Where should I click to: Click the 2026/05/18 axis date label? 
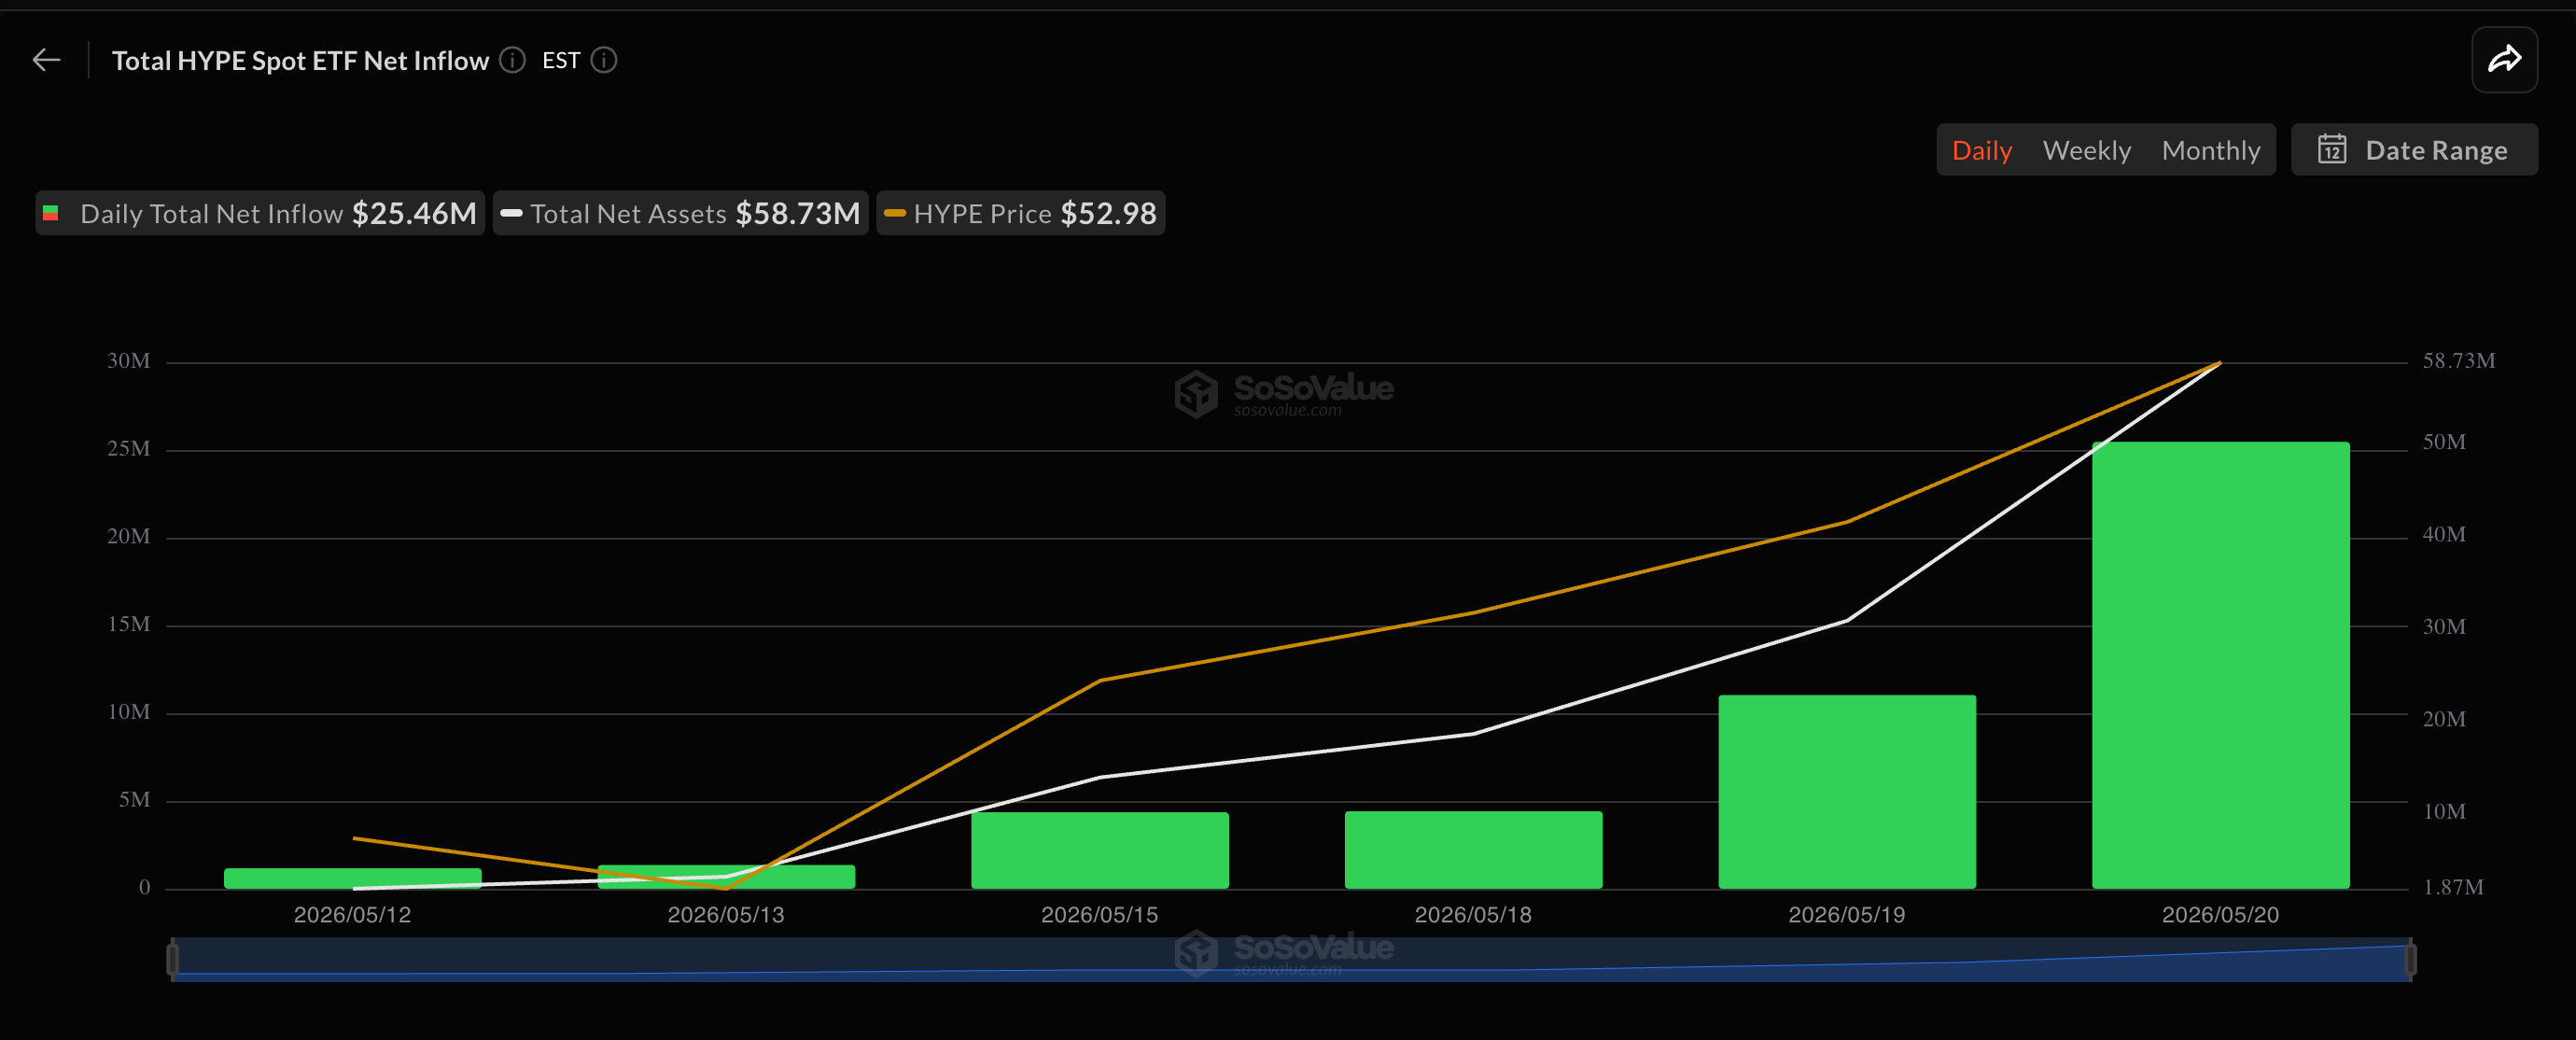point(1473,915)
